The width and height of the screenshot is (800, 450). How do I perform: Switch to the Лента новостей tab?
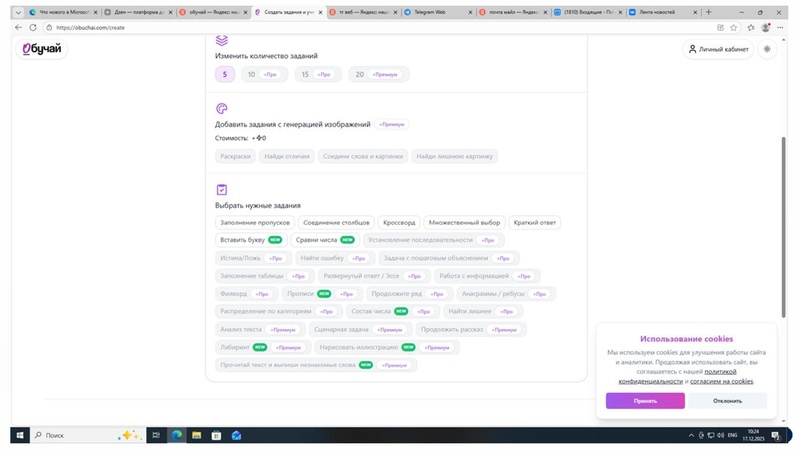(662, 12)
